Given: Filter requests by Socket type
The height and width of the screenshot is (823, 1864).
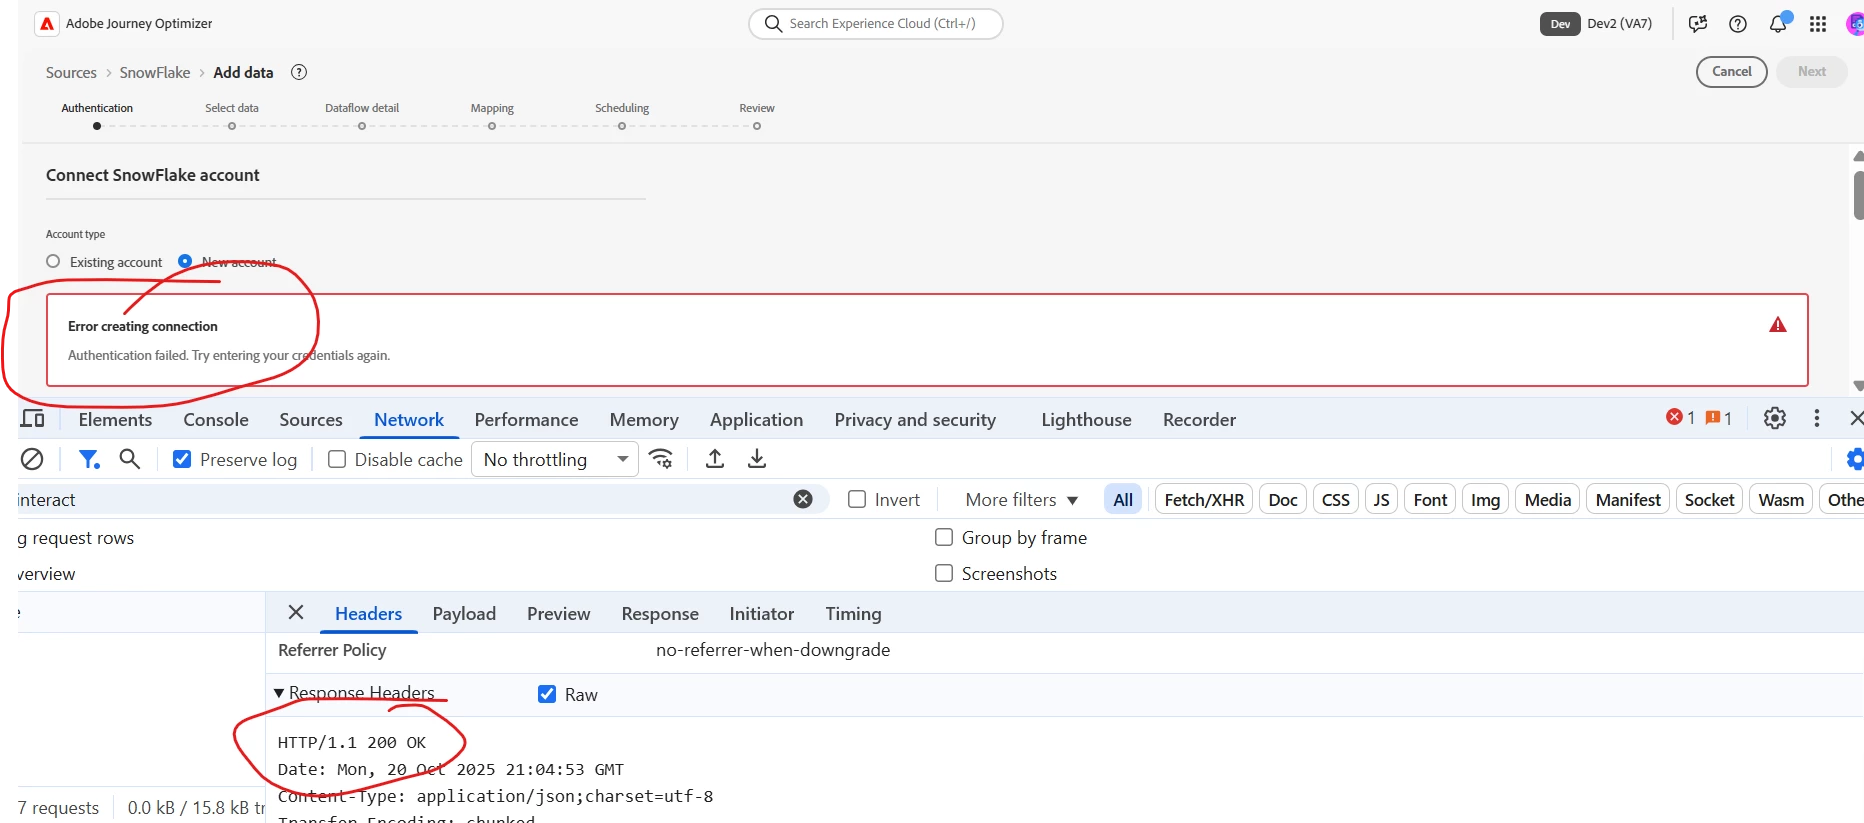Looking at the screenshot, I should click(x=1709, y=499).
